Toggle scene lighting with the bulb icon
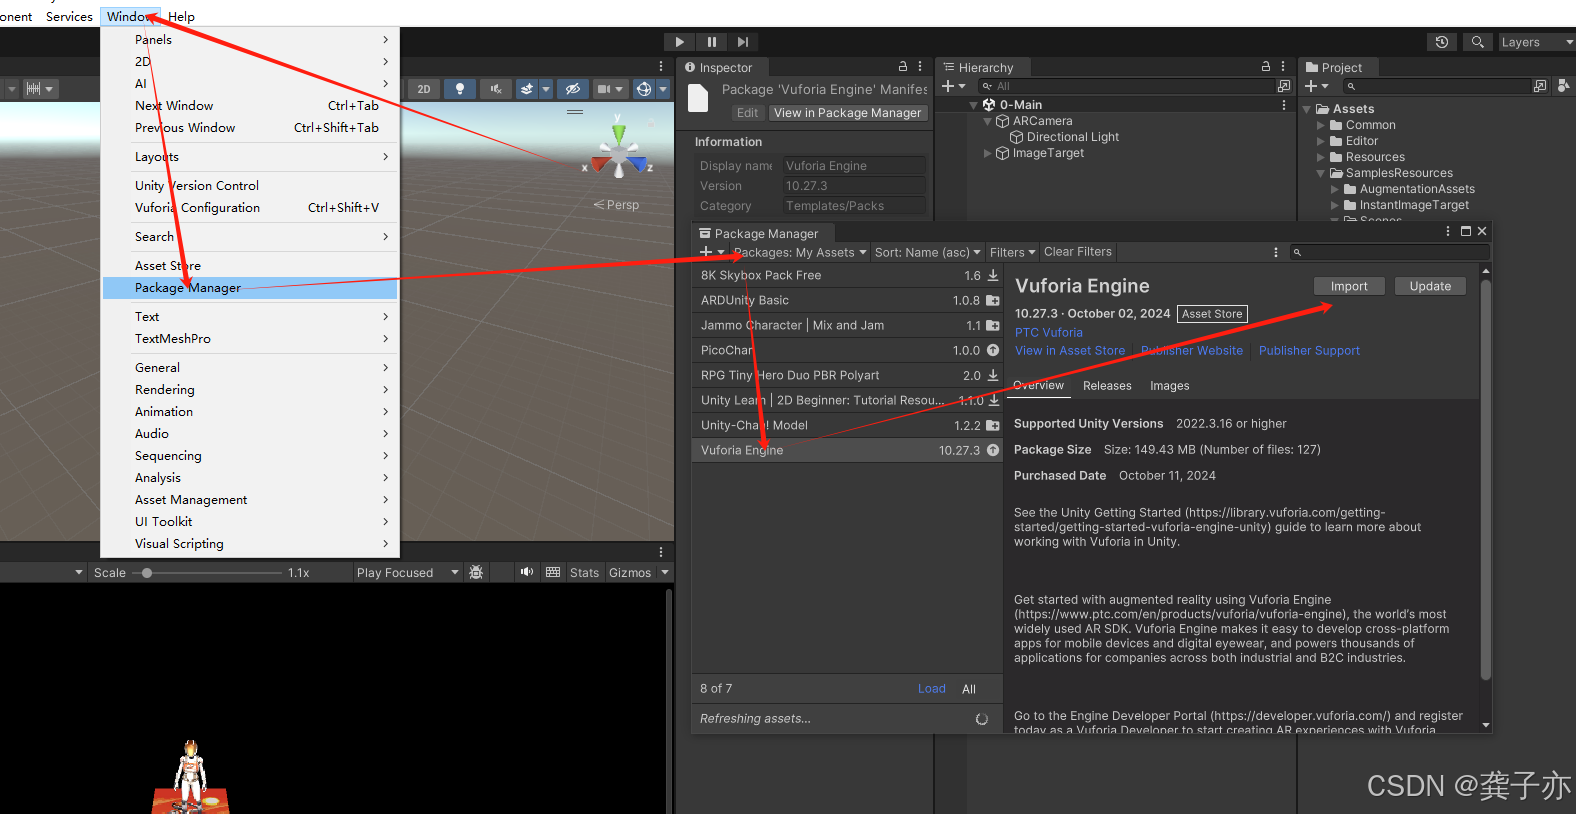The width and height of the screenshot is (1576, 814). (460, 89)
